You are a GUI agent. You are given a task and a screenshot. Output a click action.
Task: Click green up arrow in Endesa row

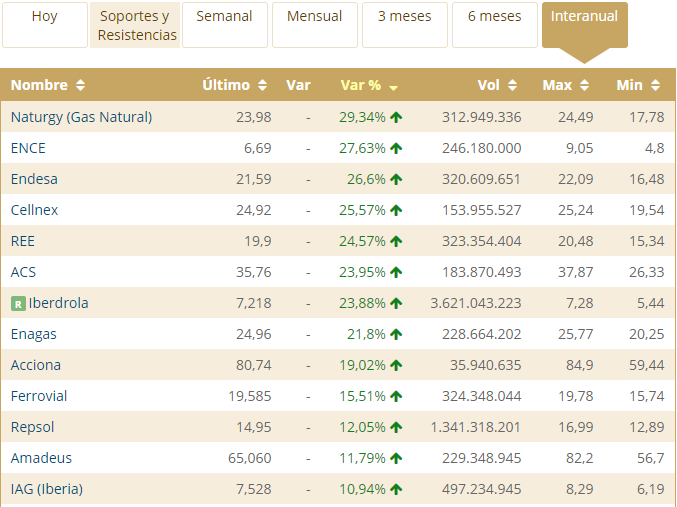pos(396,179)
